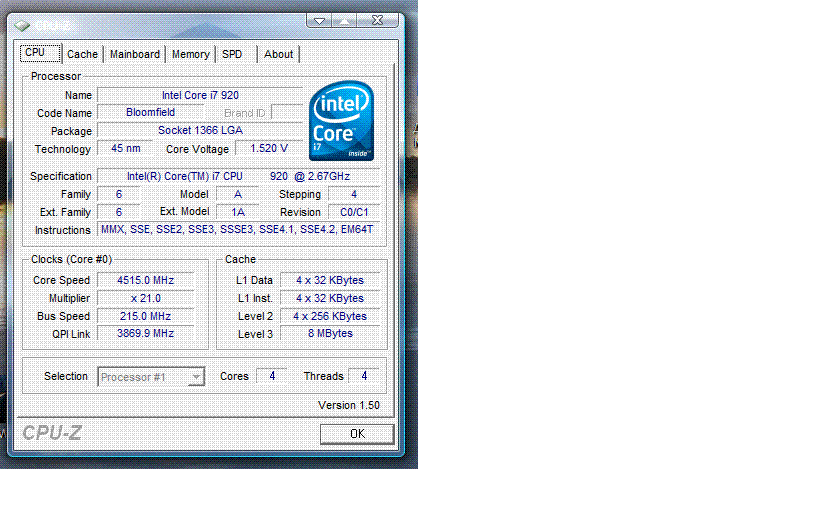The height and width of the screenshot is (525, 840).
Task: Click the Clocks (Core #0) group label
Action: point(71,259)
